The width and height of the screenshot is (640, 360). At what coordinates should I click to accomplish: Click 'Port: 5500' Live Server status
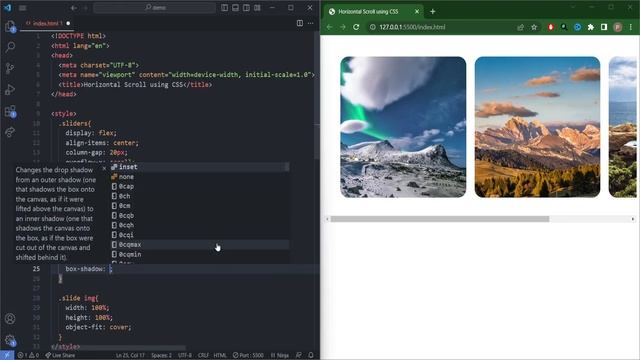click(x=248, y=356)
